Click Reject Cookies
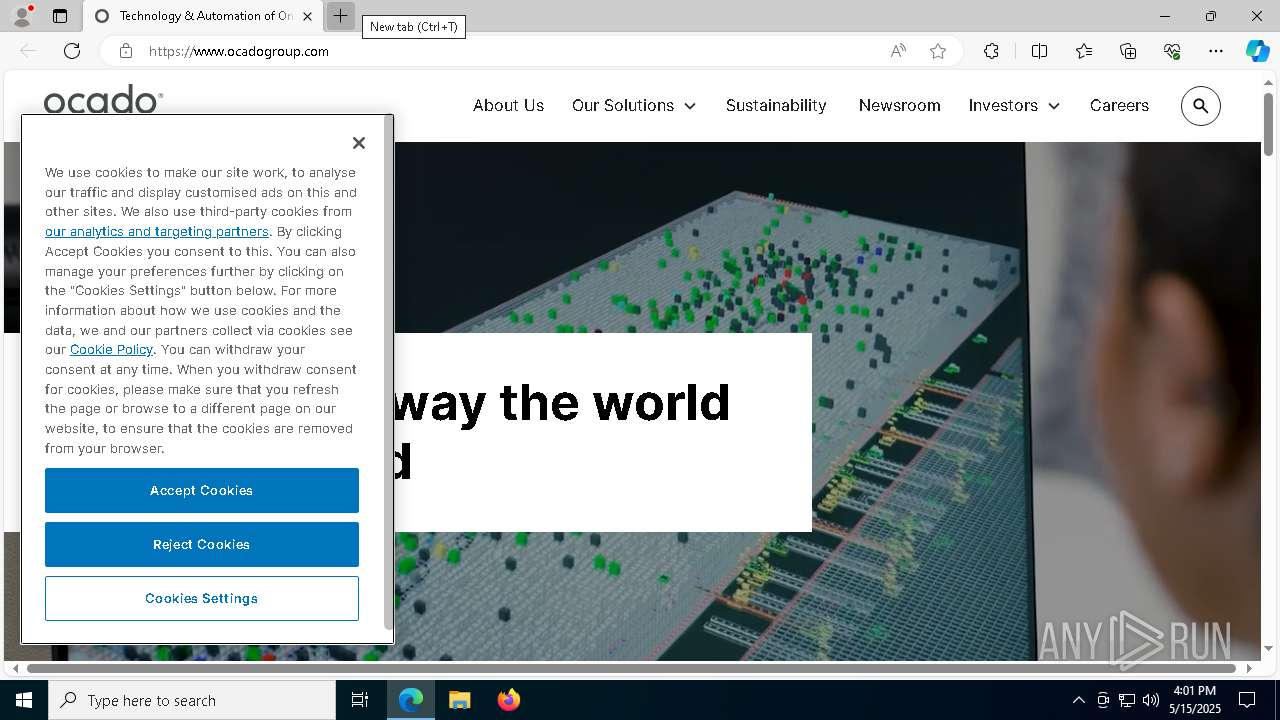Viewport: 1280px width, 720px height. [x=202, y=544]
